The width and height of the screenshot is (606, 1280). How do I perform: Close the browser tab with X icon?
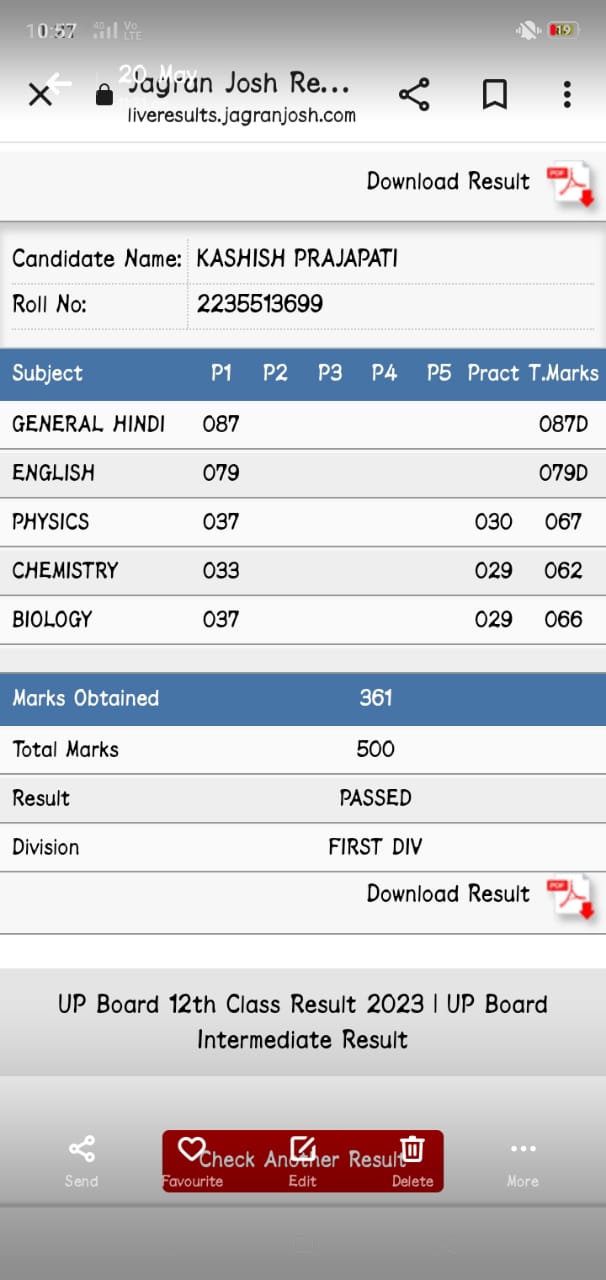[x=39, y=95]
